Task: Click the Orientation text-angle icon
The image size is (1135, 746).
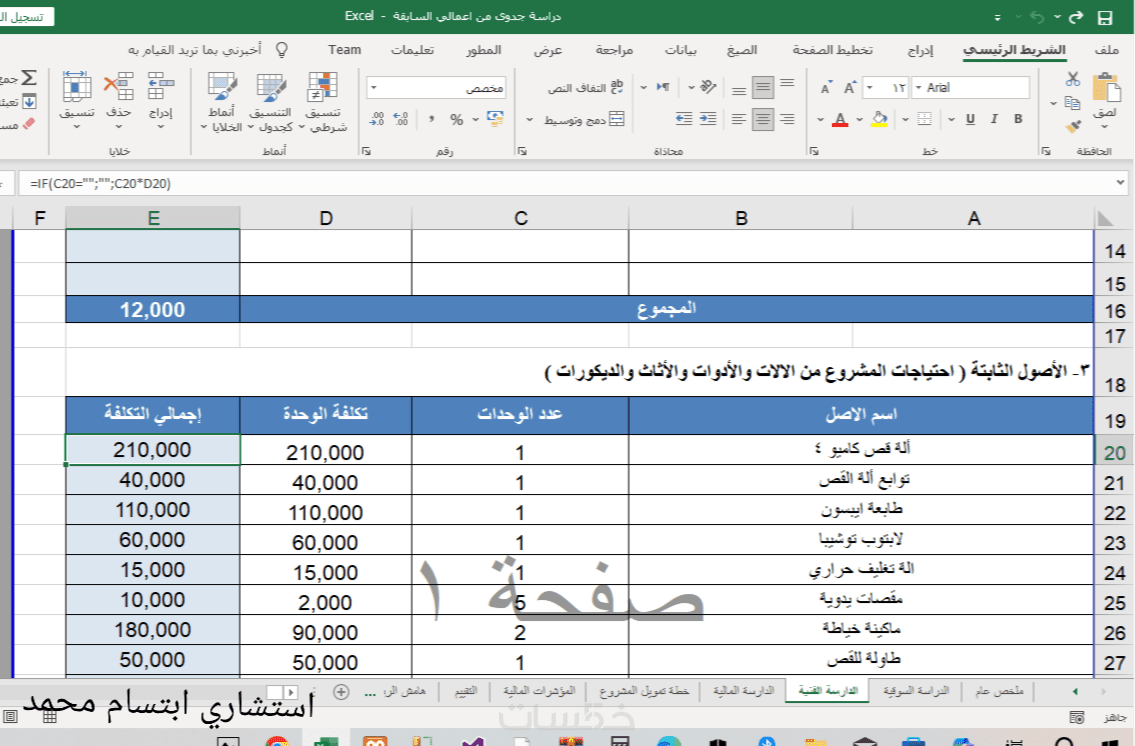Action: pos(708,87)
